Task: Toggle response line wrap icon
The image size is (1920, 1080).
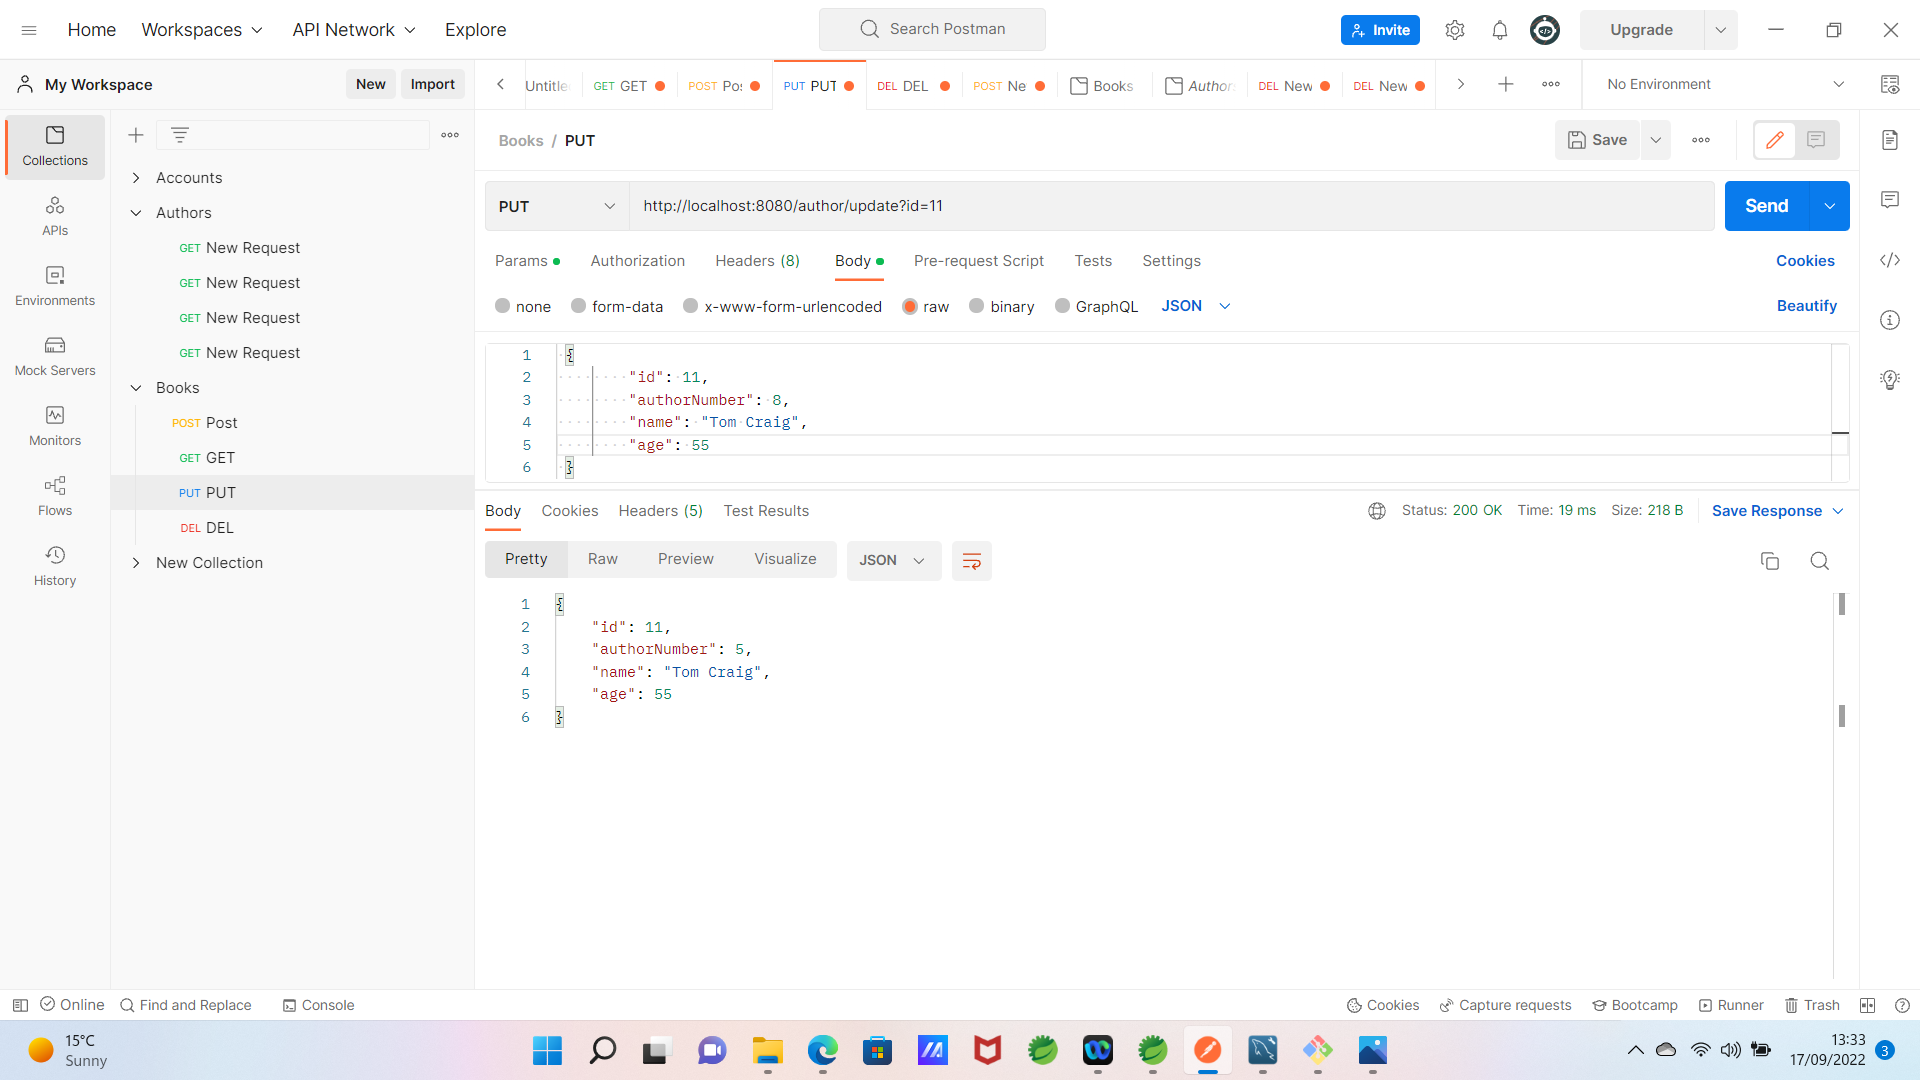Action: click(x=971, y=561)
